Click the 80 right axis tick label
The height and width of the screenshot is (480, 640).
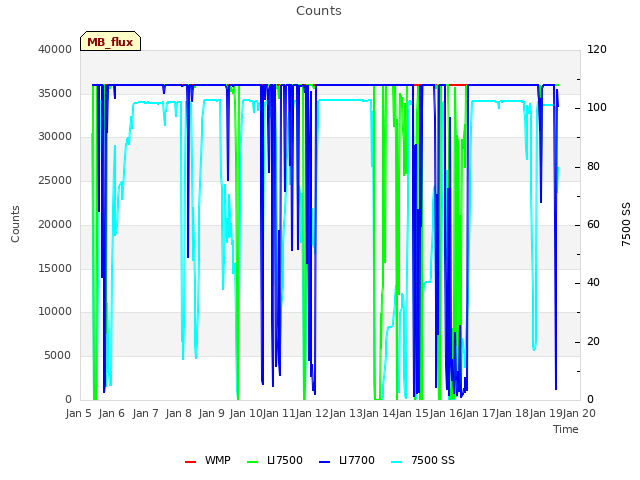(593, 167)
